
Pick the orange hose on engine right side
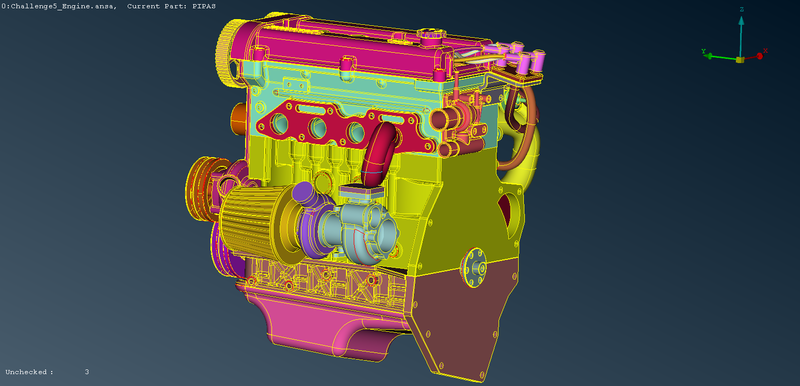coord(520,127)
